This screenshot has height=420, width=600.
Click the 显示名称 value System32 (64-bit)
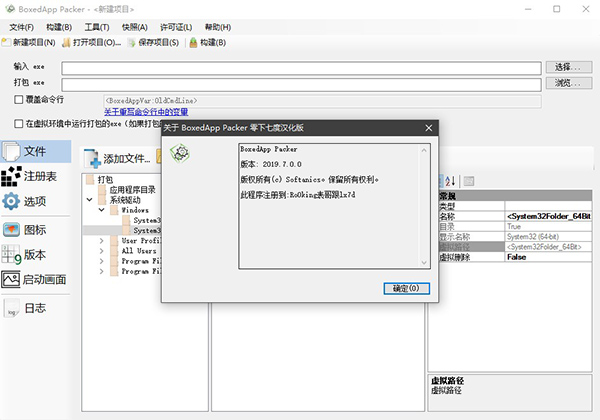548,236
